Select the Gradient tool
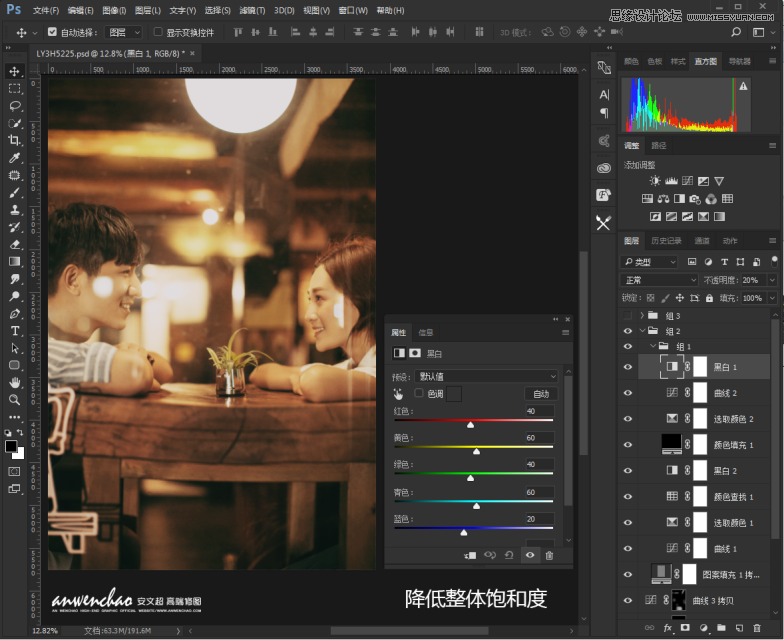 click(x=14, y=262)
